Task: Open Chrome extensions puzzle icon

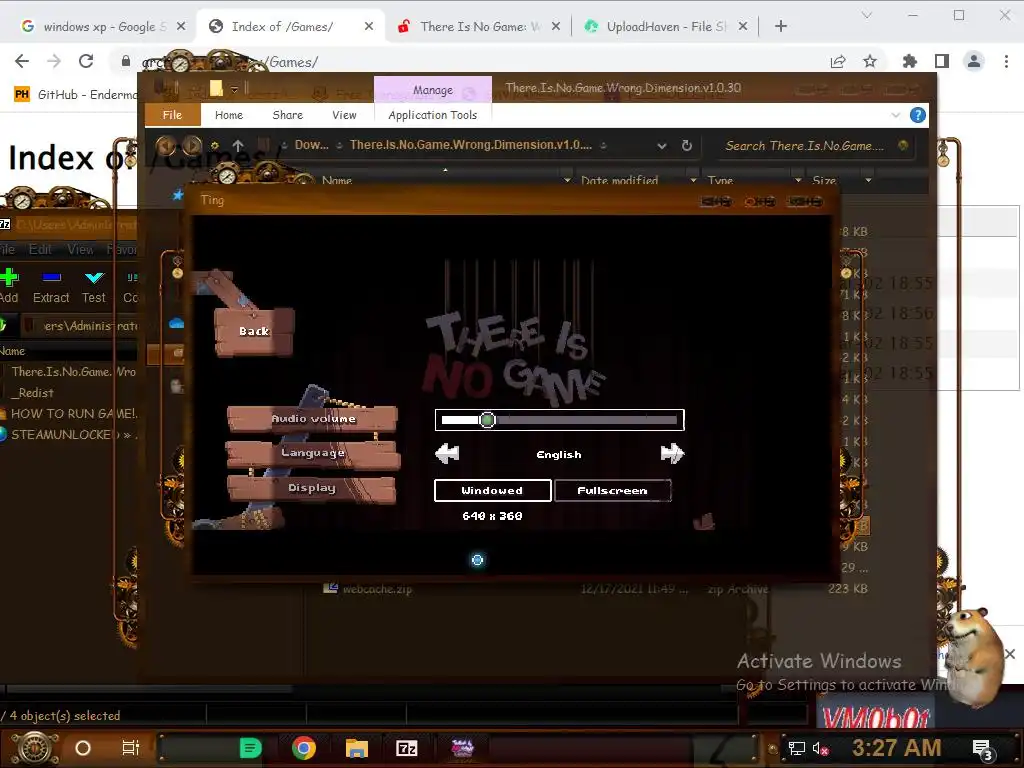Action: tap(909, 61)
